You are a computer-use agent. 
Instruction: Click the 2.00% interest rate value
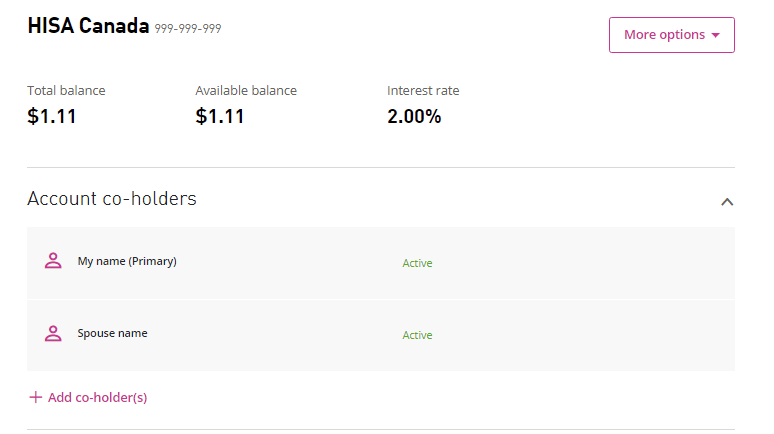[x=414, y=116]
